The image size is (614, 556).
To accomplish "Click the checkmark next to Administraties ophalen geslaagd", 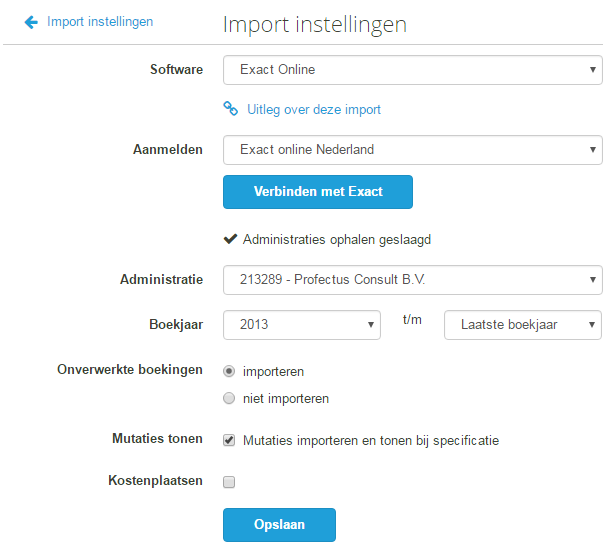I will click(230, 239).
